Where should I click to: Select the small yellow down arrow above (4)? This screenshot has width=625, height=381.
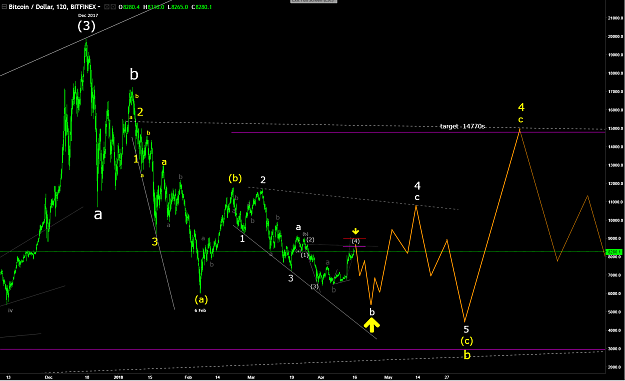tap(356, 231)
